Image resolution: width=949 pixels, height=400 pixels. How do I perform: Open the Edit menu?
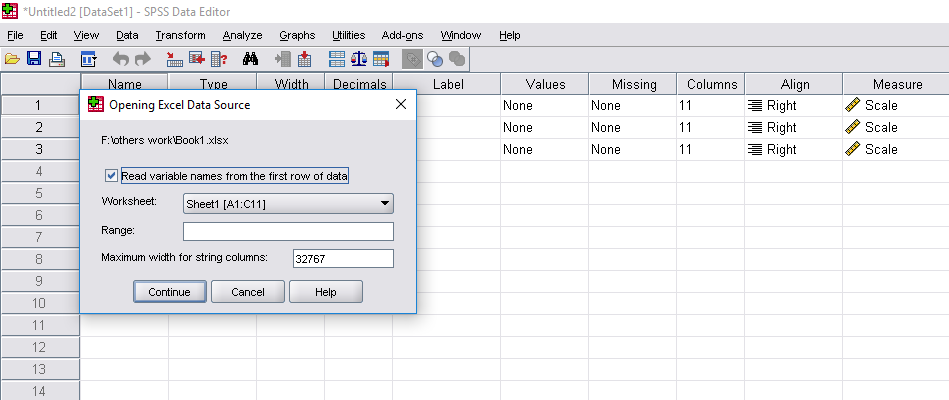tap(48, 35)
